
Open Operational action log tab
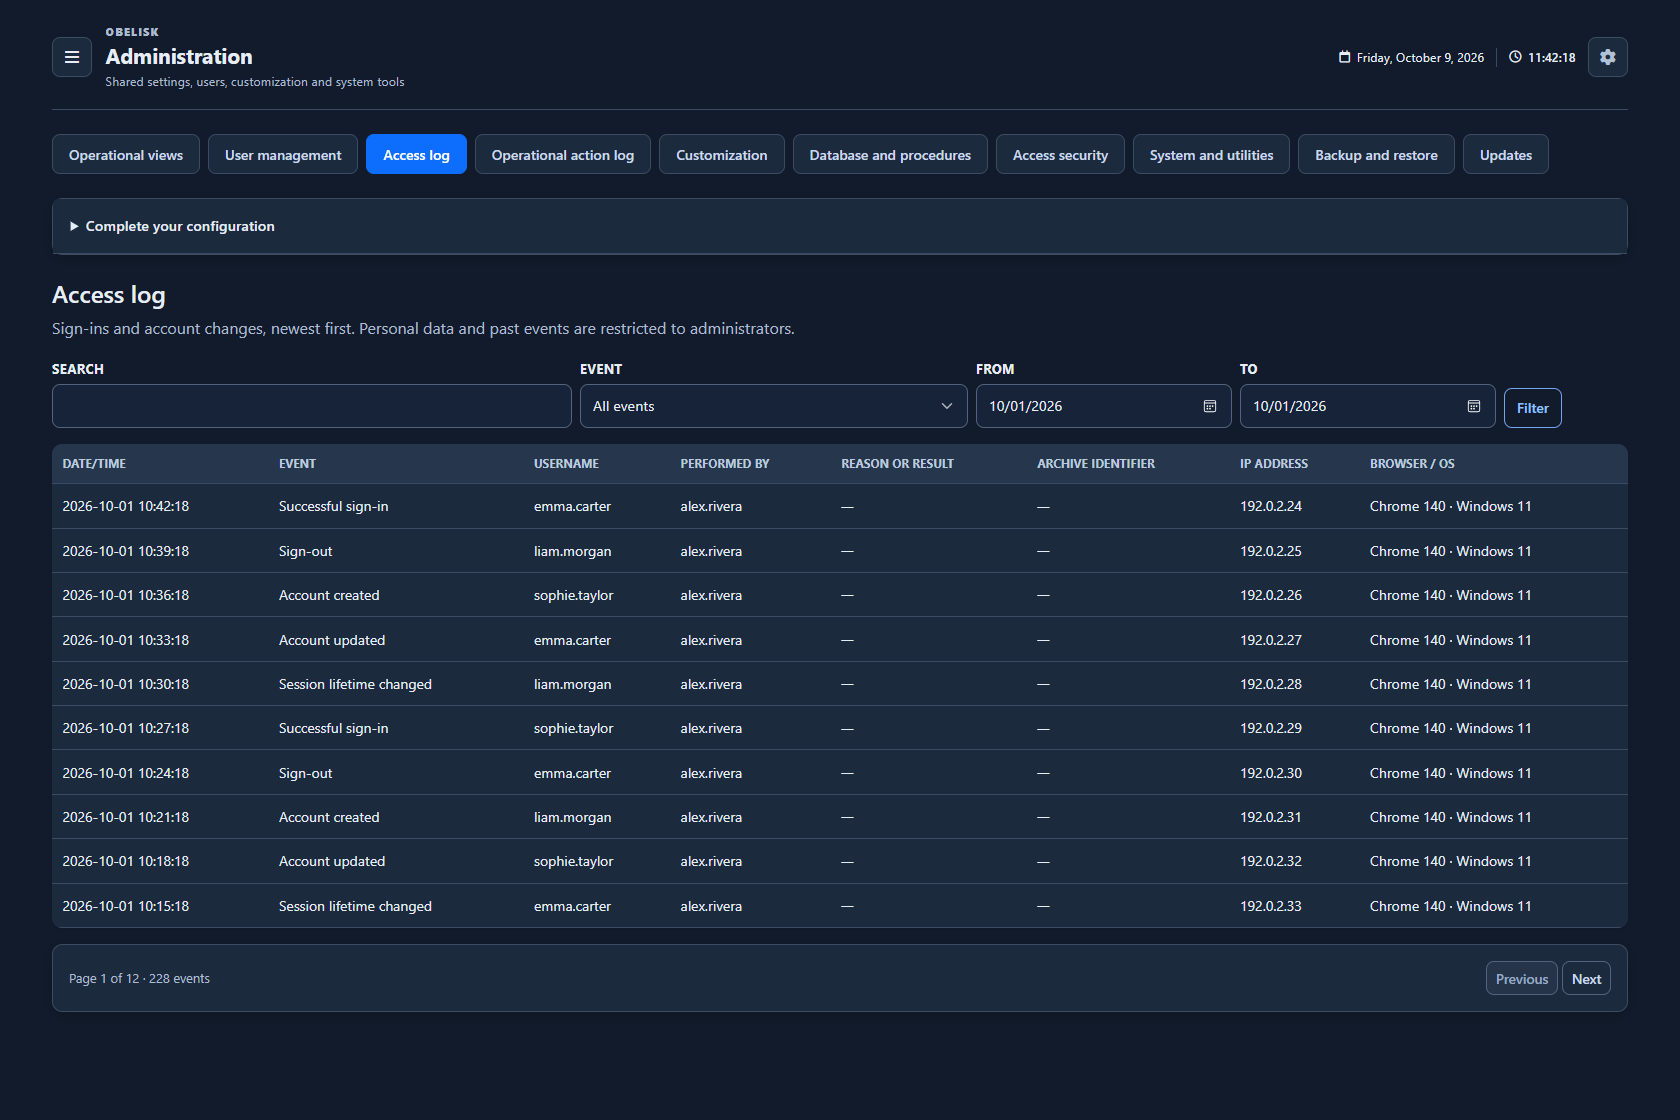pyautogui.click(x=563, y=154)
